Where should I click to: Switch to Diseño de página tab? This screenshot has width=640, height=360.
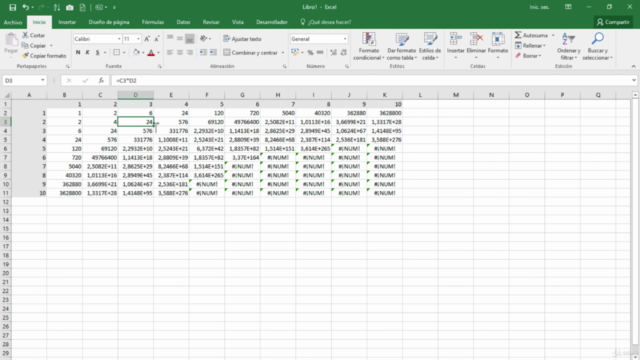(109, 22)
